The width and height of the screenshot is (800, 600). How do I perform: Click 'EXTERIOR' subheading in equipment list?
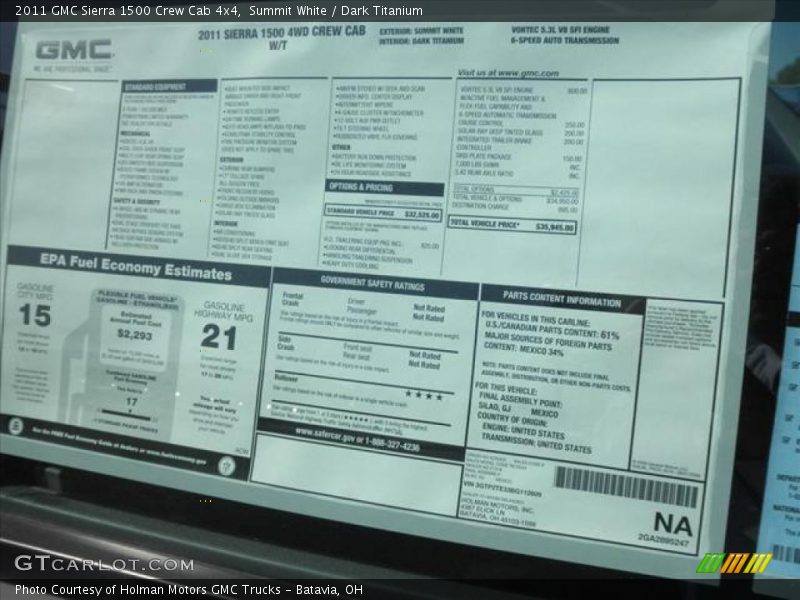point(231,160)
